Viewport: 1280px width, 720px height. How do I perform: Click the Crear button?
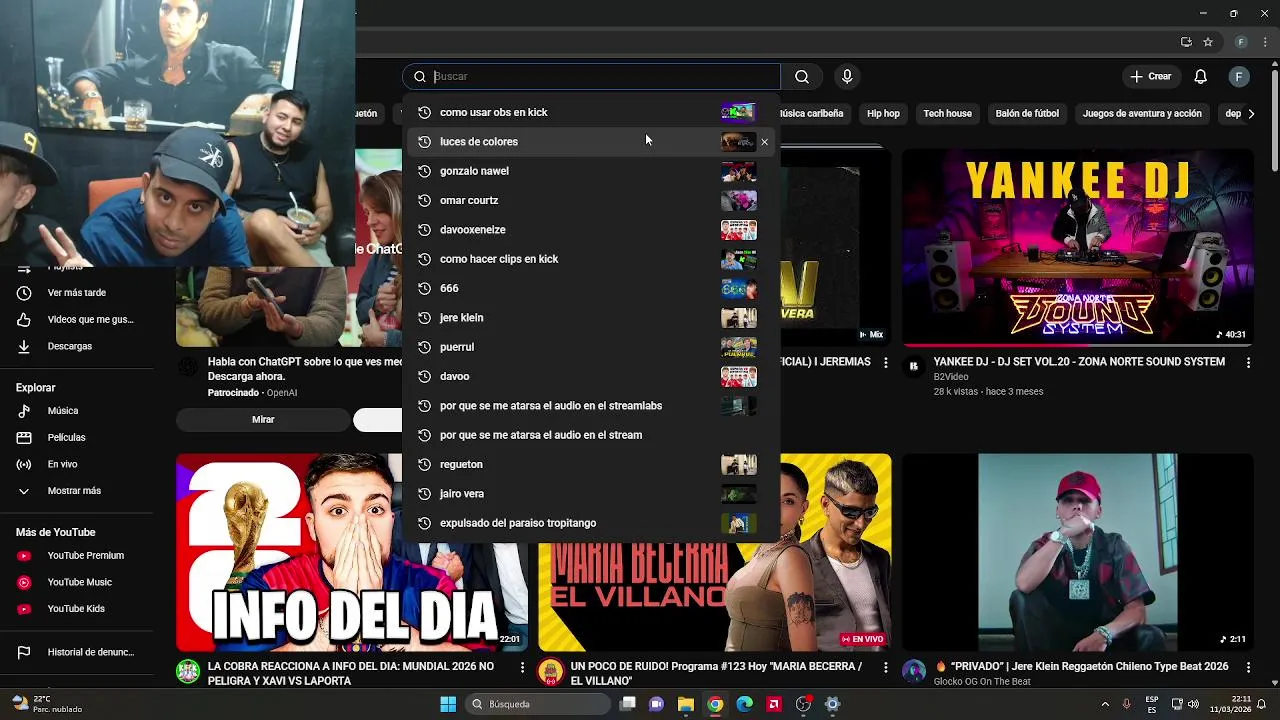1150,77
